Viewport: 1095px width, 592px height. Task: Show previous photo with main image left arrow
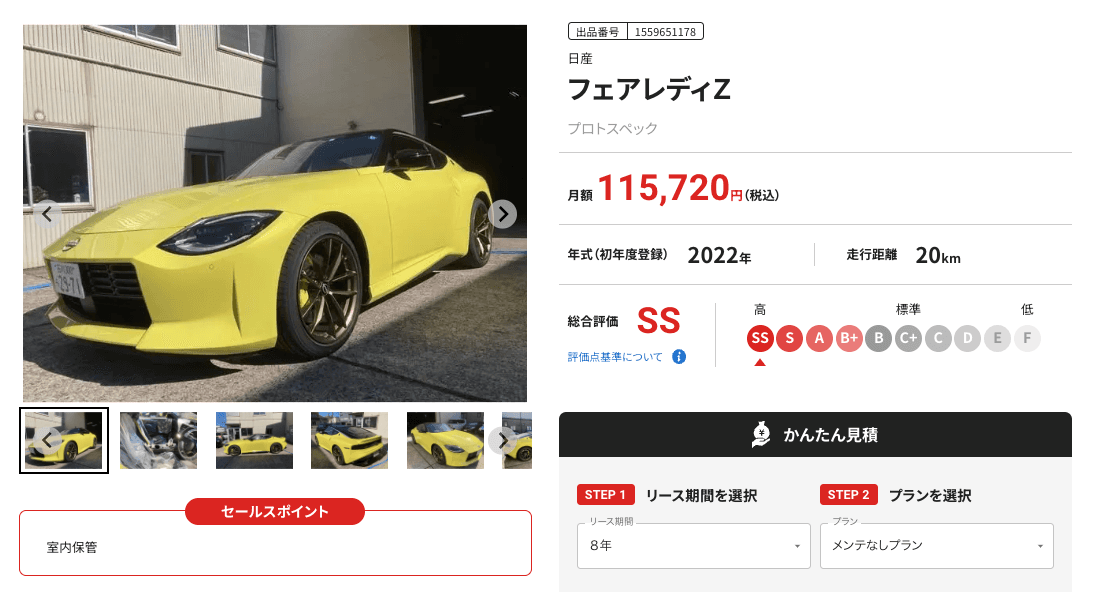click(x=47, y=214)
